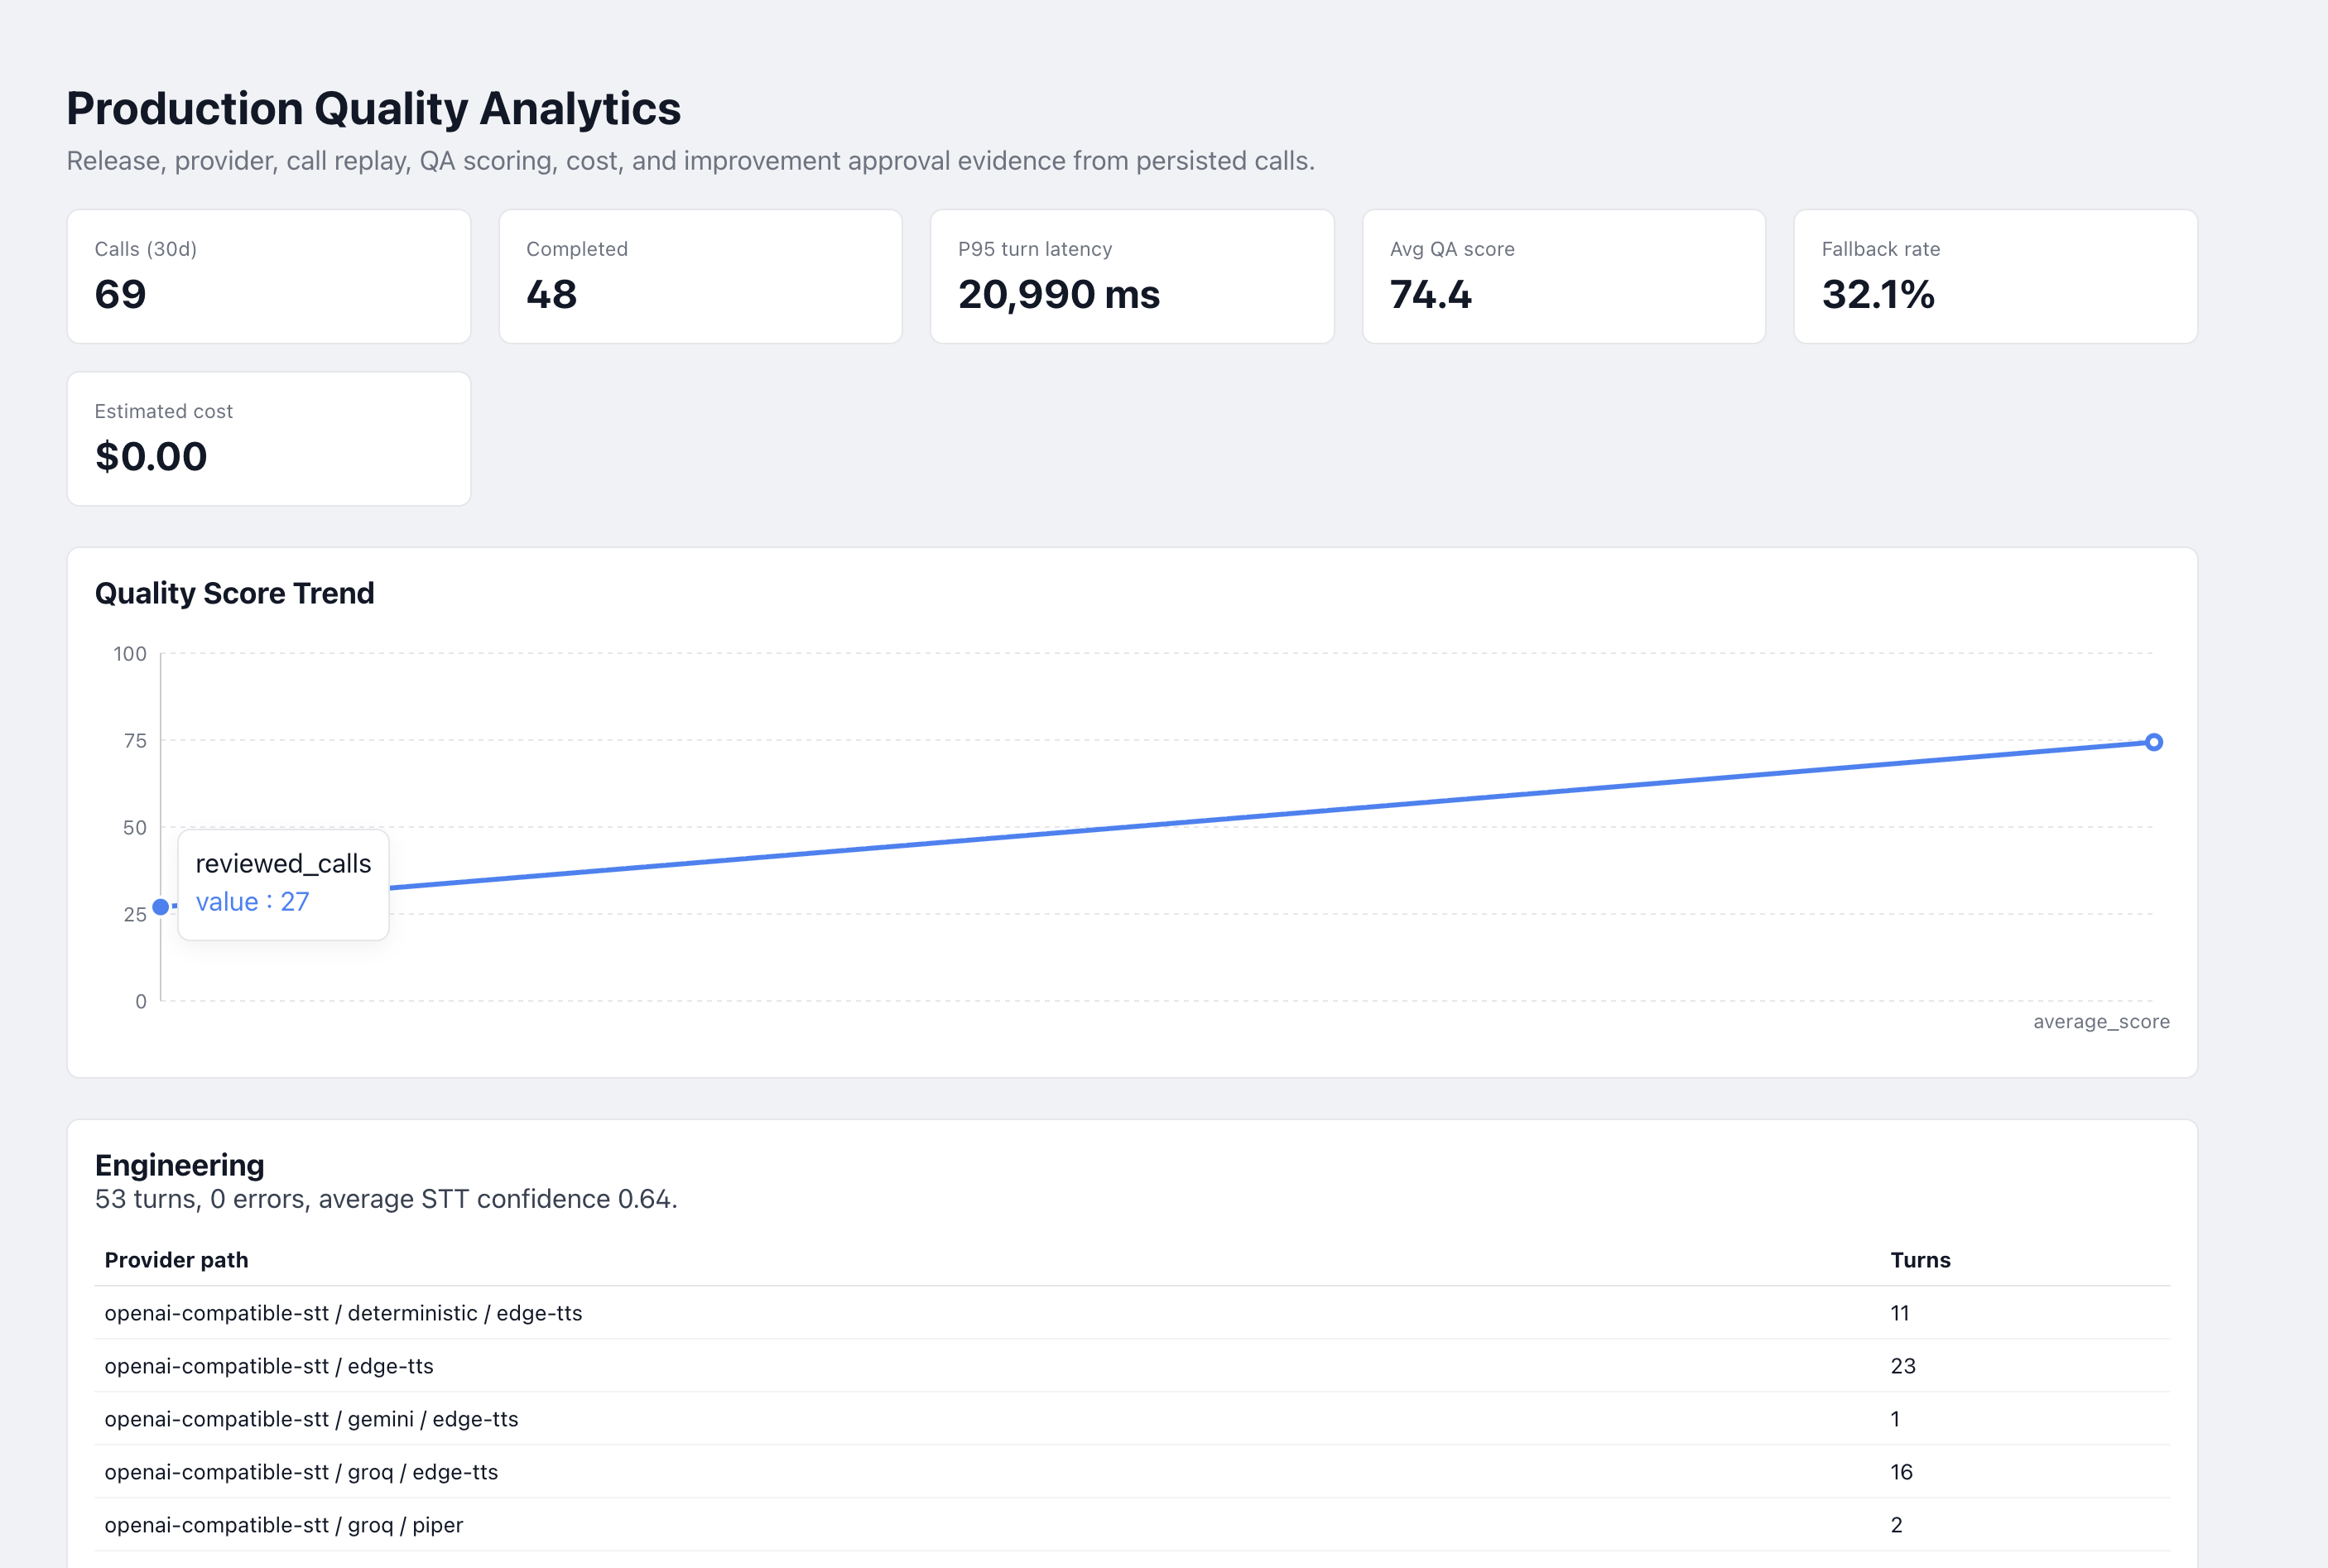The image size is (2328, 1568).
Task: Click the Provider path column header
Action: (x=176, y=1260)
